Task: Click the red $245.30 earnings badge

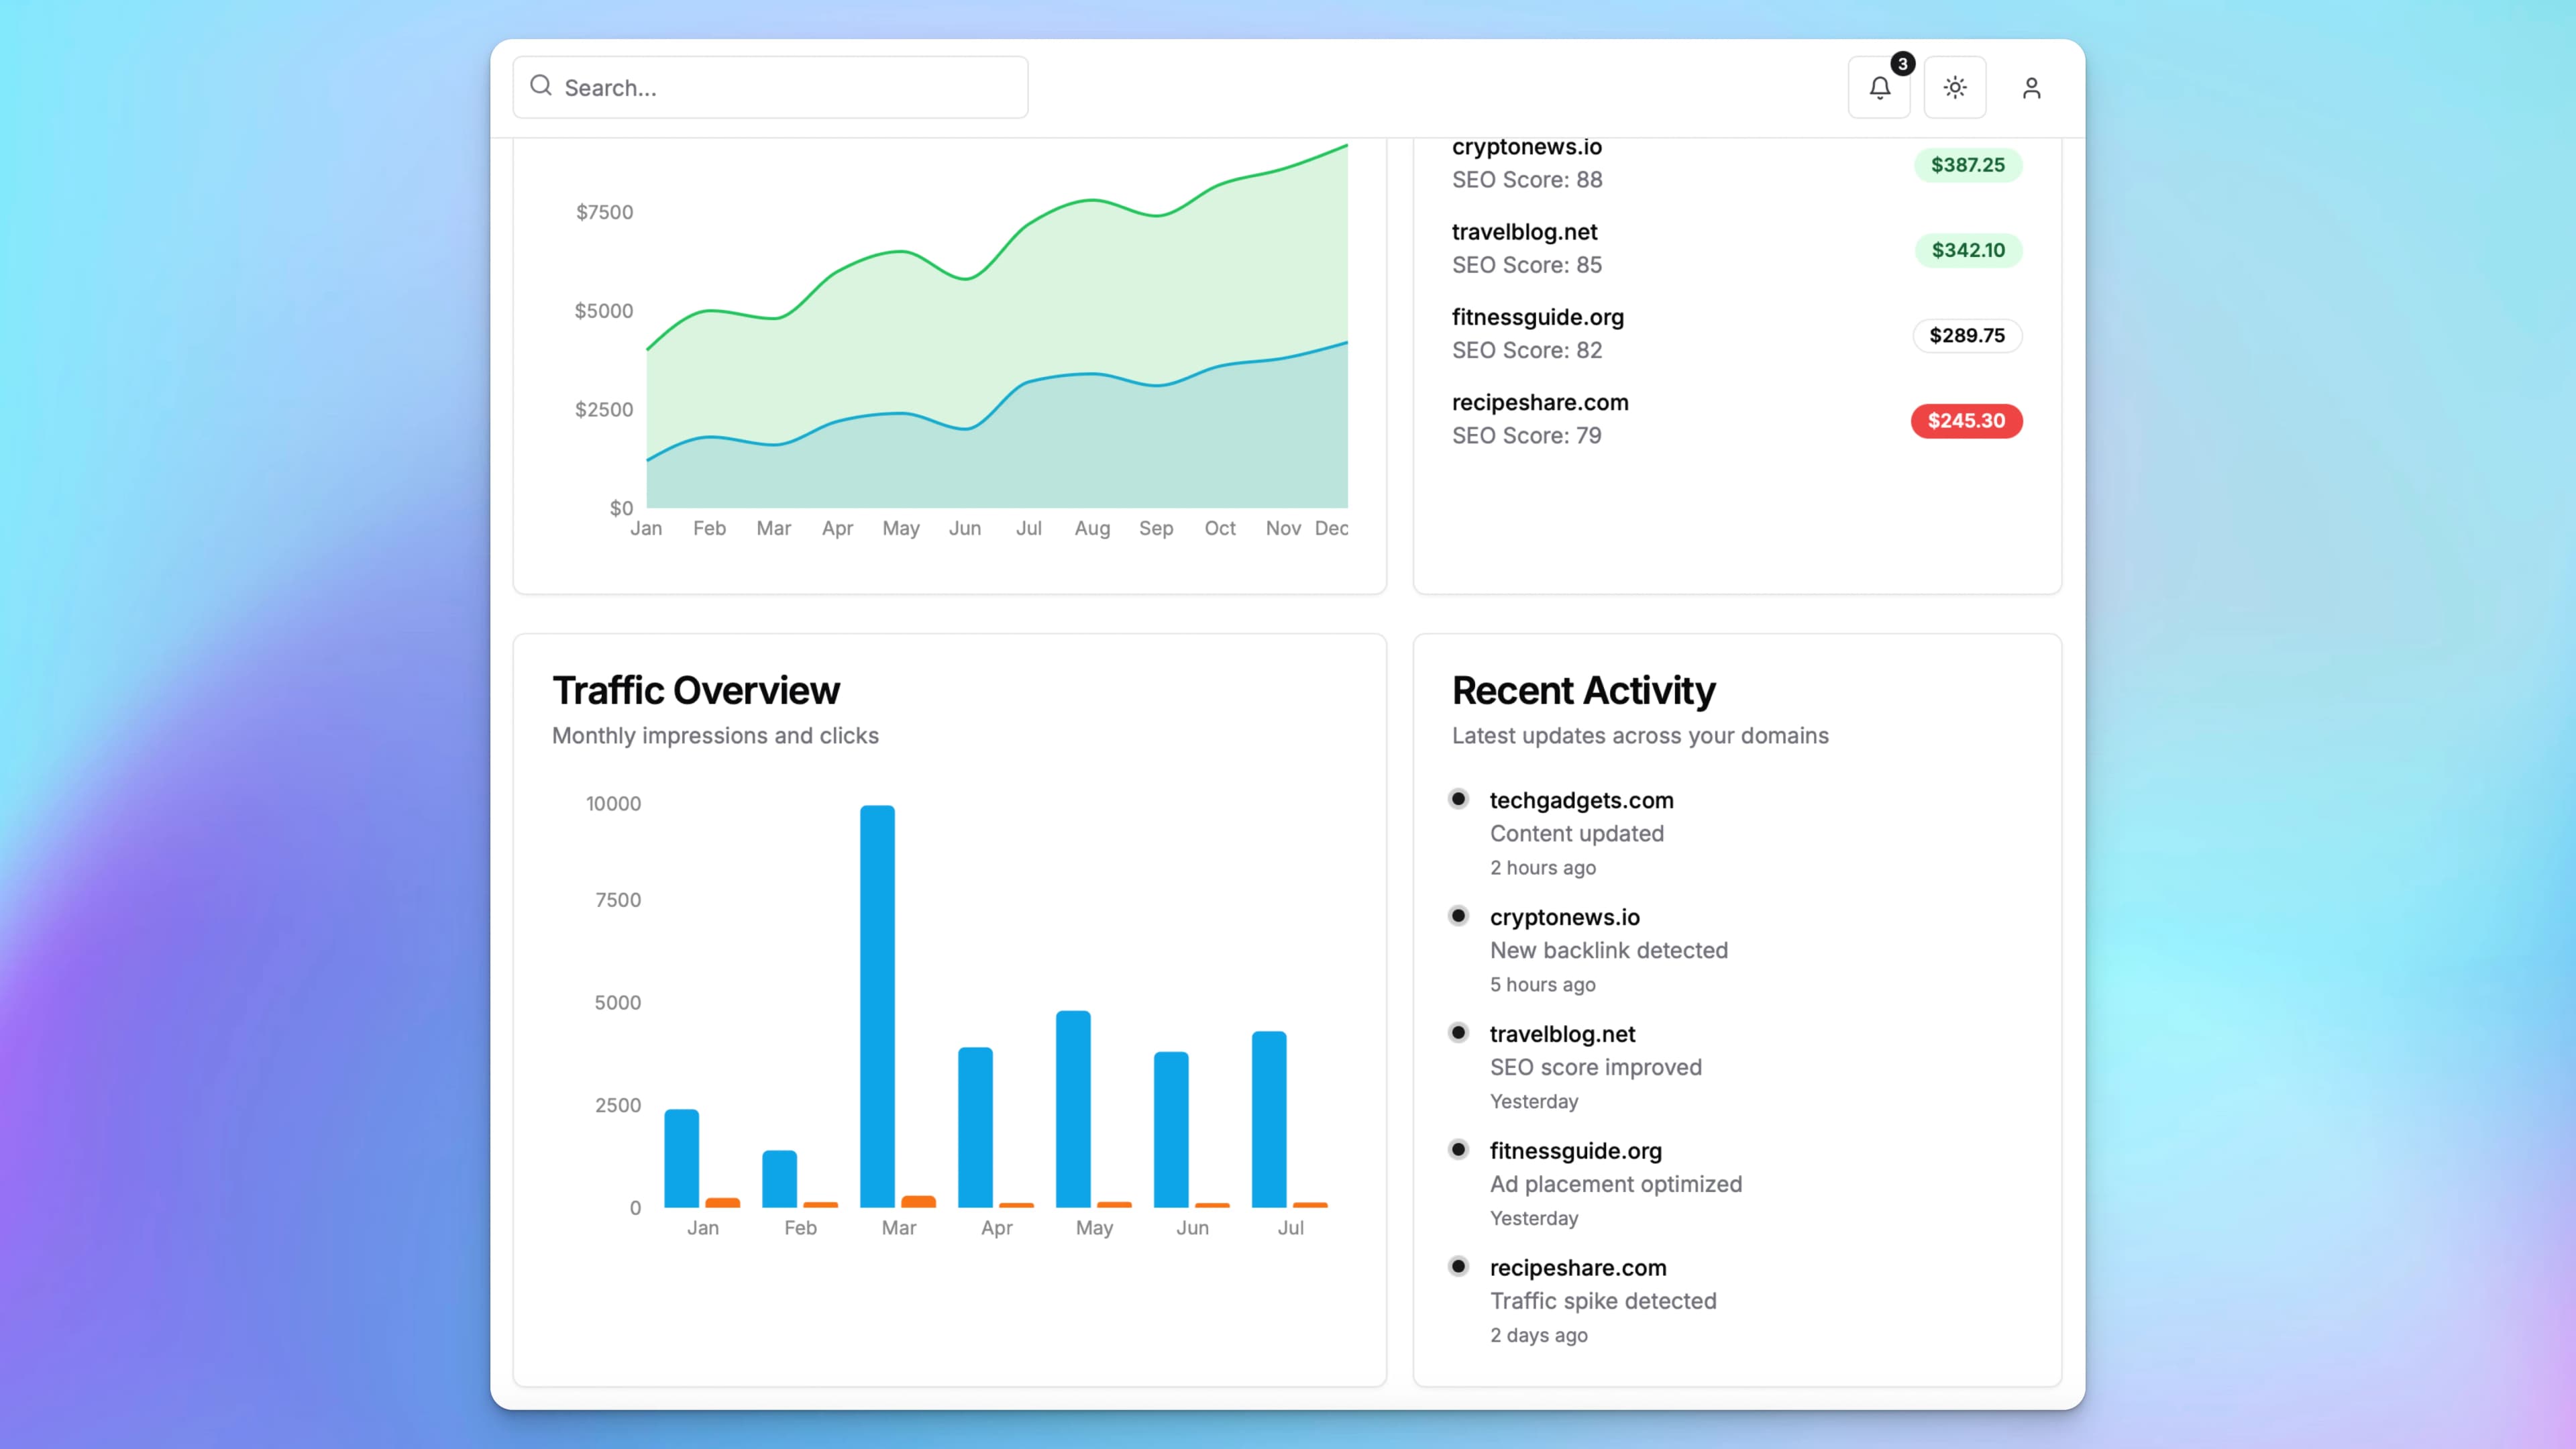Action: 1966,421
